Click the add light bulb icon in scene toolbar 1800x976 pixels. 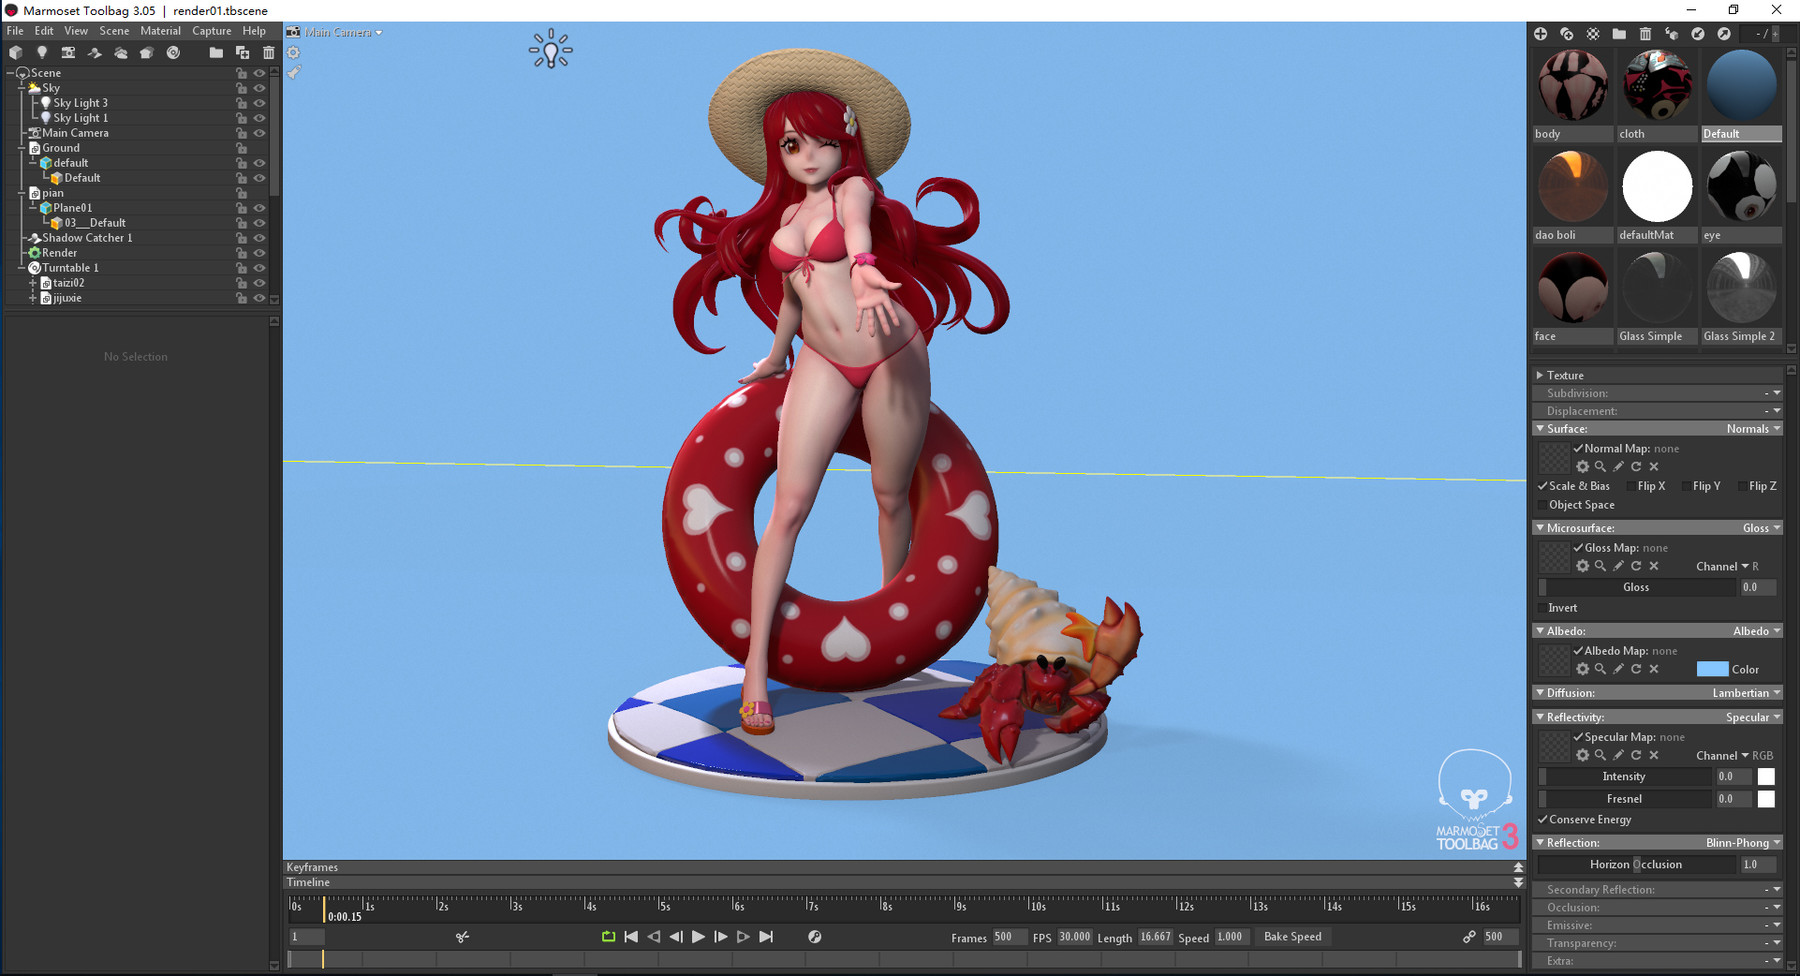point(42,53)
